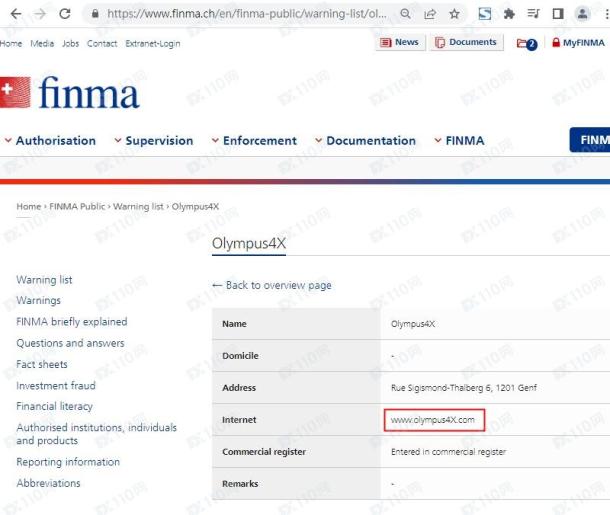Open the media control playlist icon

[x=533, y=14]
